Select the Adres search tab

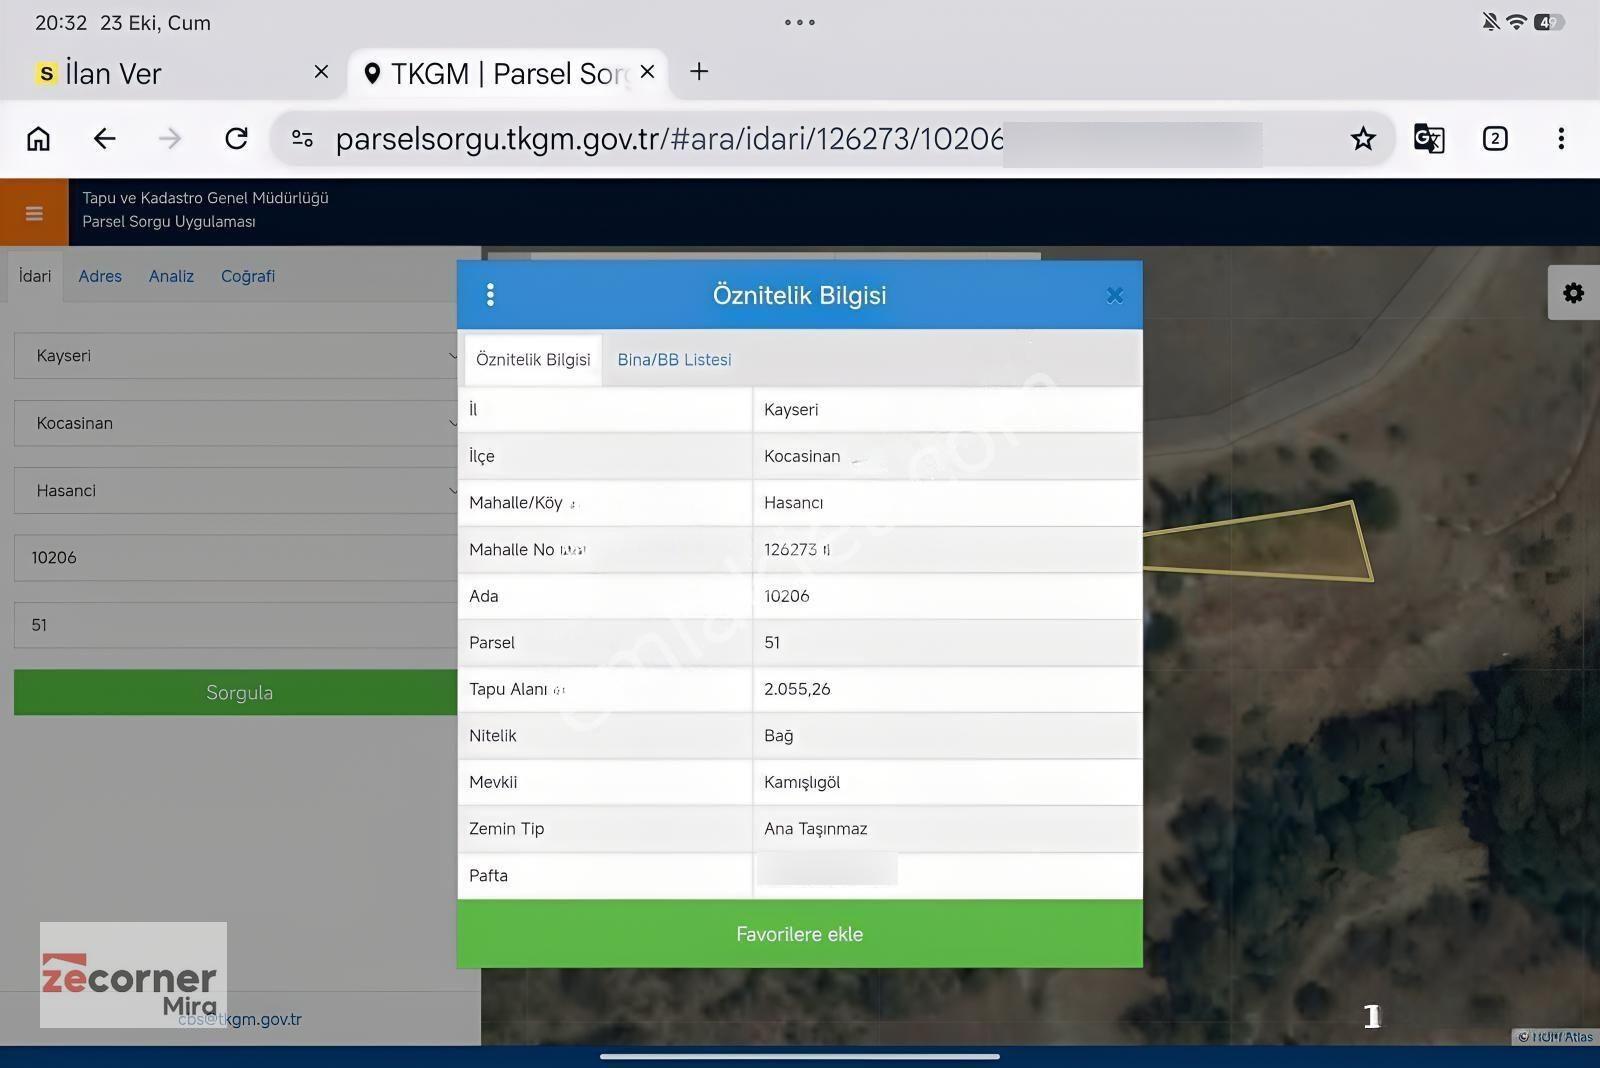click(x=100, y=276)
